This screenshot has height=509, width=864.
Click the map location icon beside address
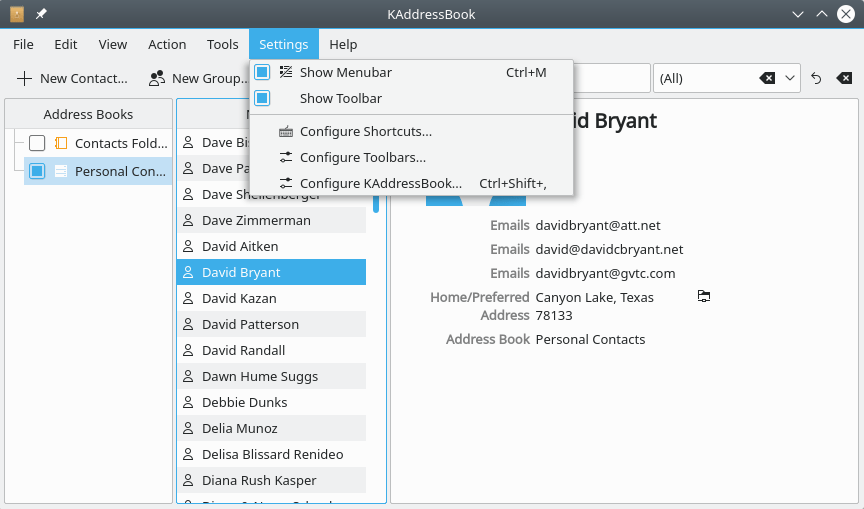(x=704, y=296)
